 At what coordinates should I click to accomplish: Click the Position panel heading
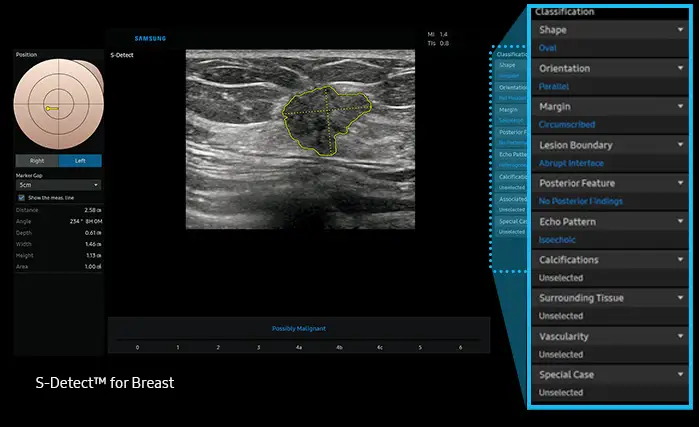pyautogui.click(x=26, y=55)
